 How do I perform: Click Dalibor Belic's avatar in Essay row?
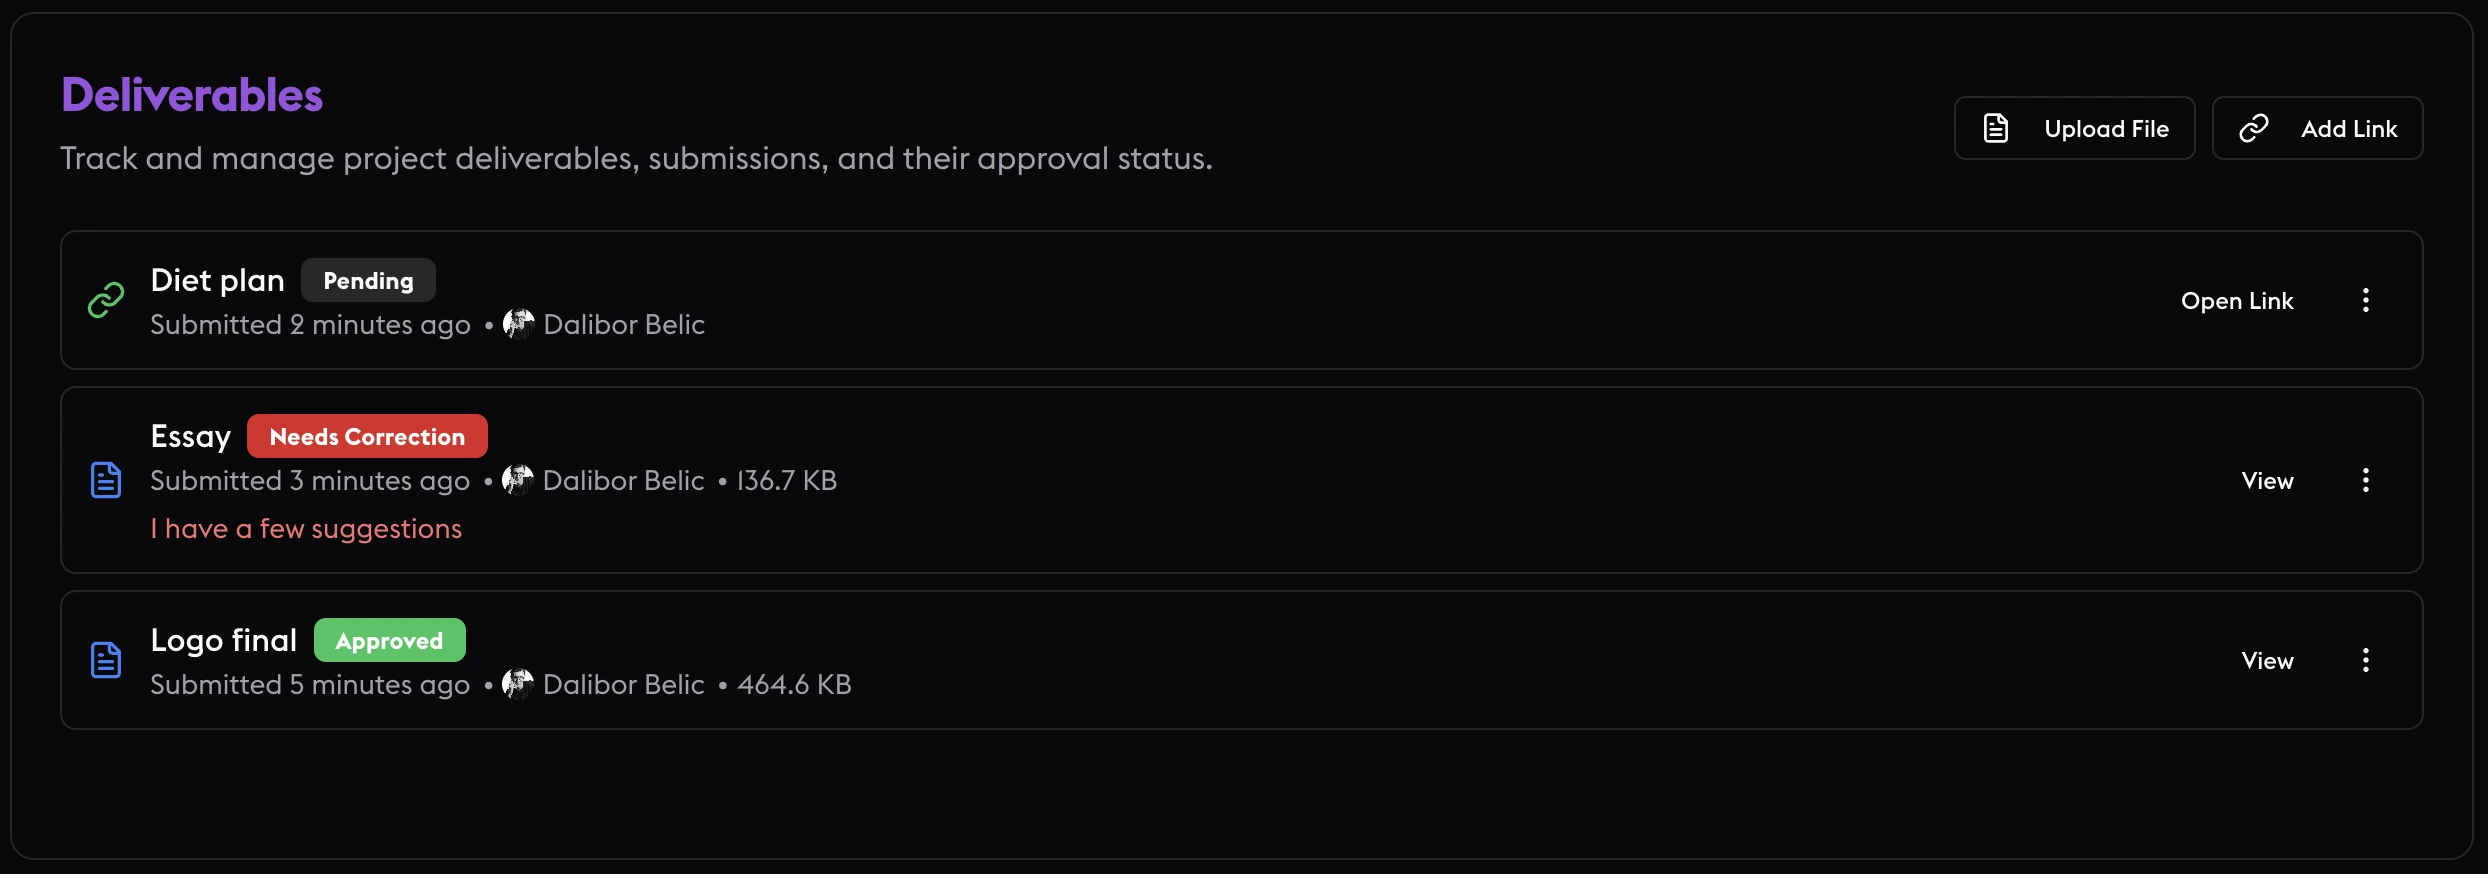coord(518,480)
